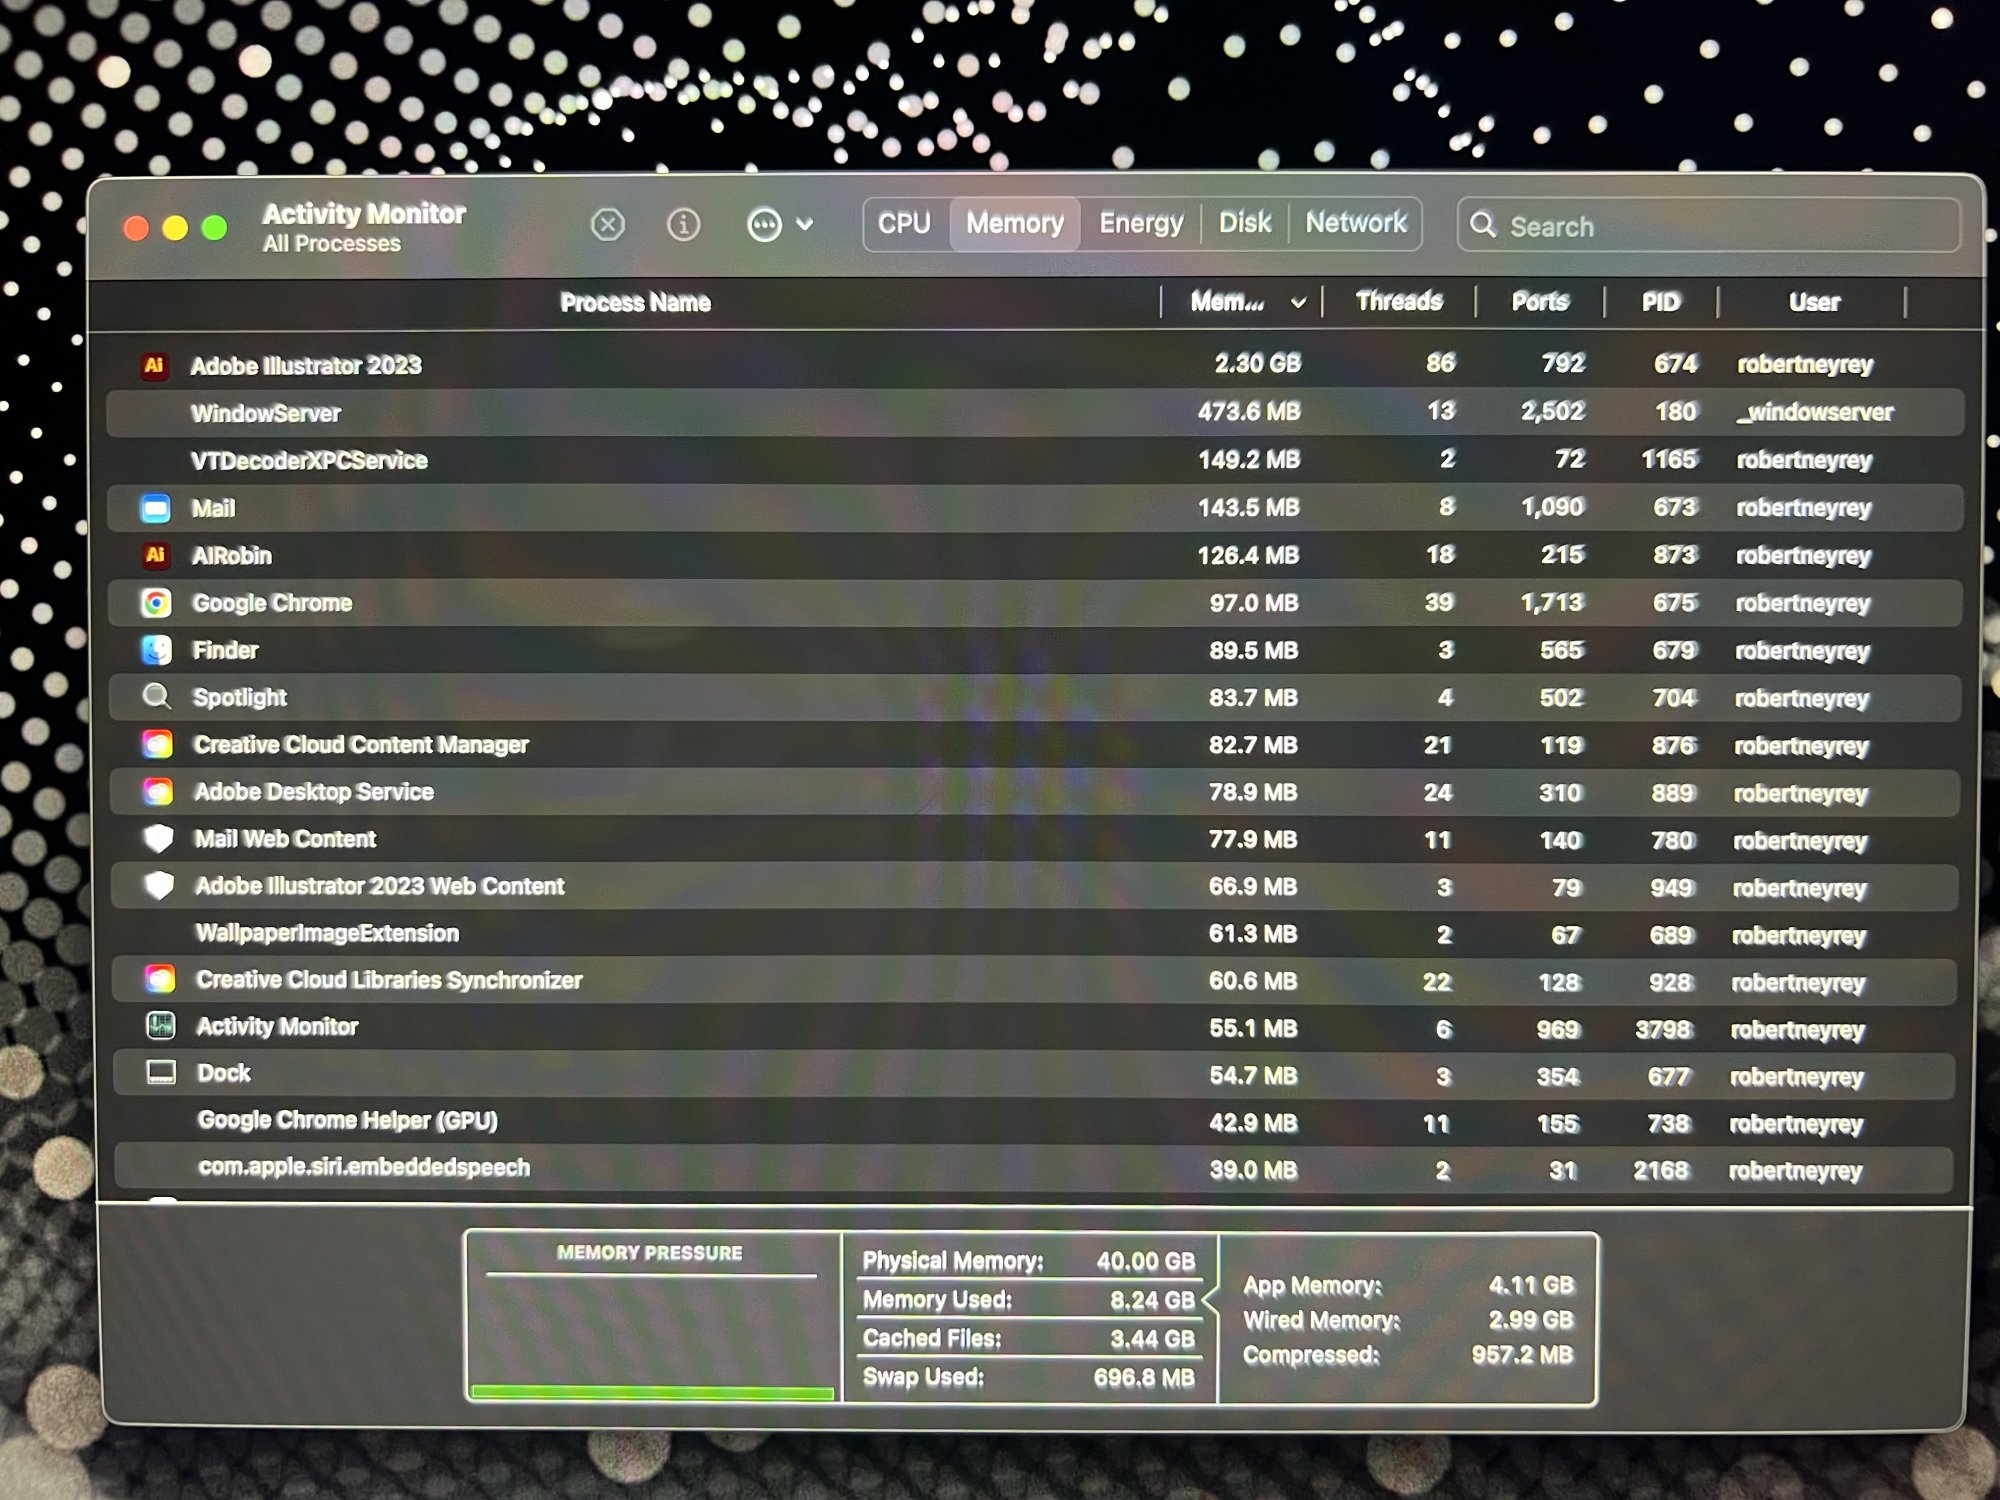
Task: Click the Memory Pressure graph
Action: tap(651, 1330)
